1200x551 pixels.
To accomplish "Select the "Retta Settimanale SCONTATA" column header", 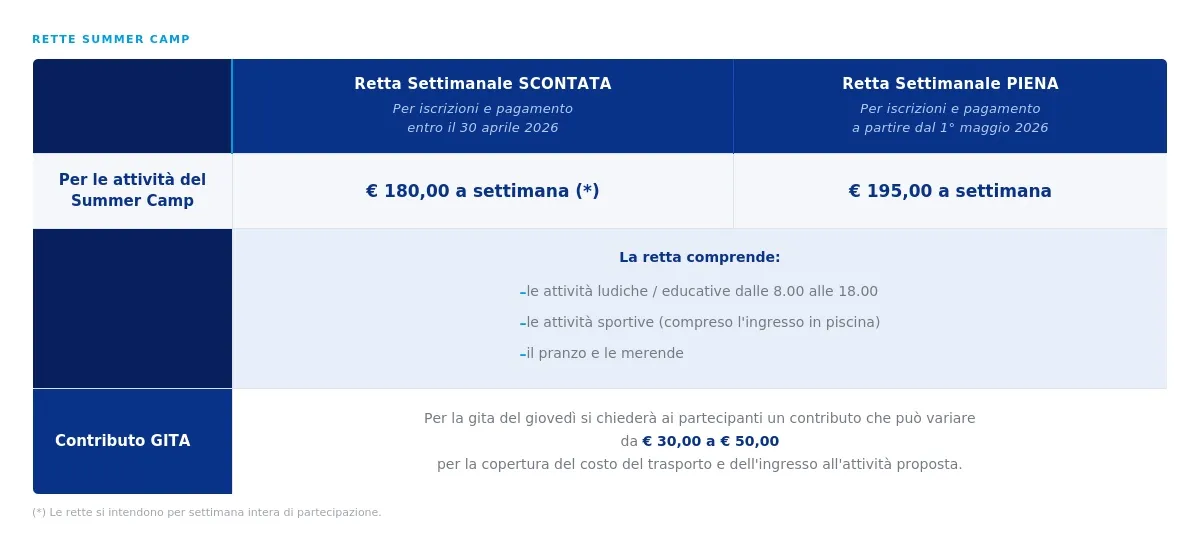I will pyautogui.click(x=482, y=84).
